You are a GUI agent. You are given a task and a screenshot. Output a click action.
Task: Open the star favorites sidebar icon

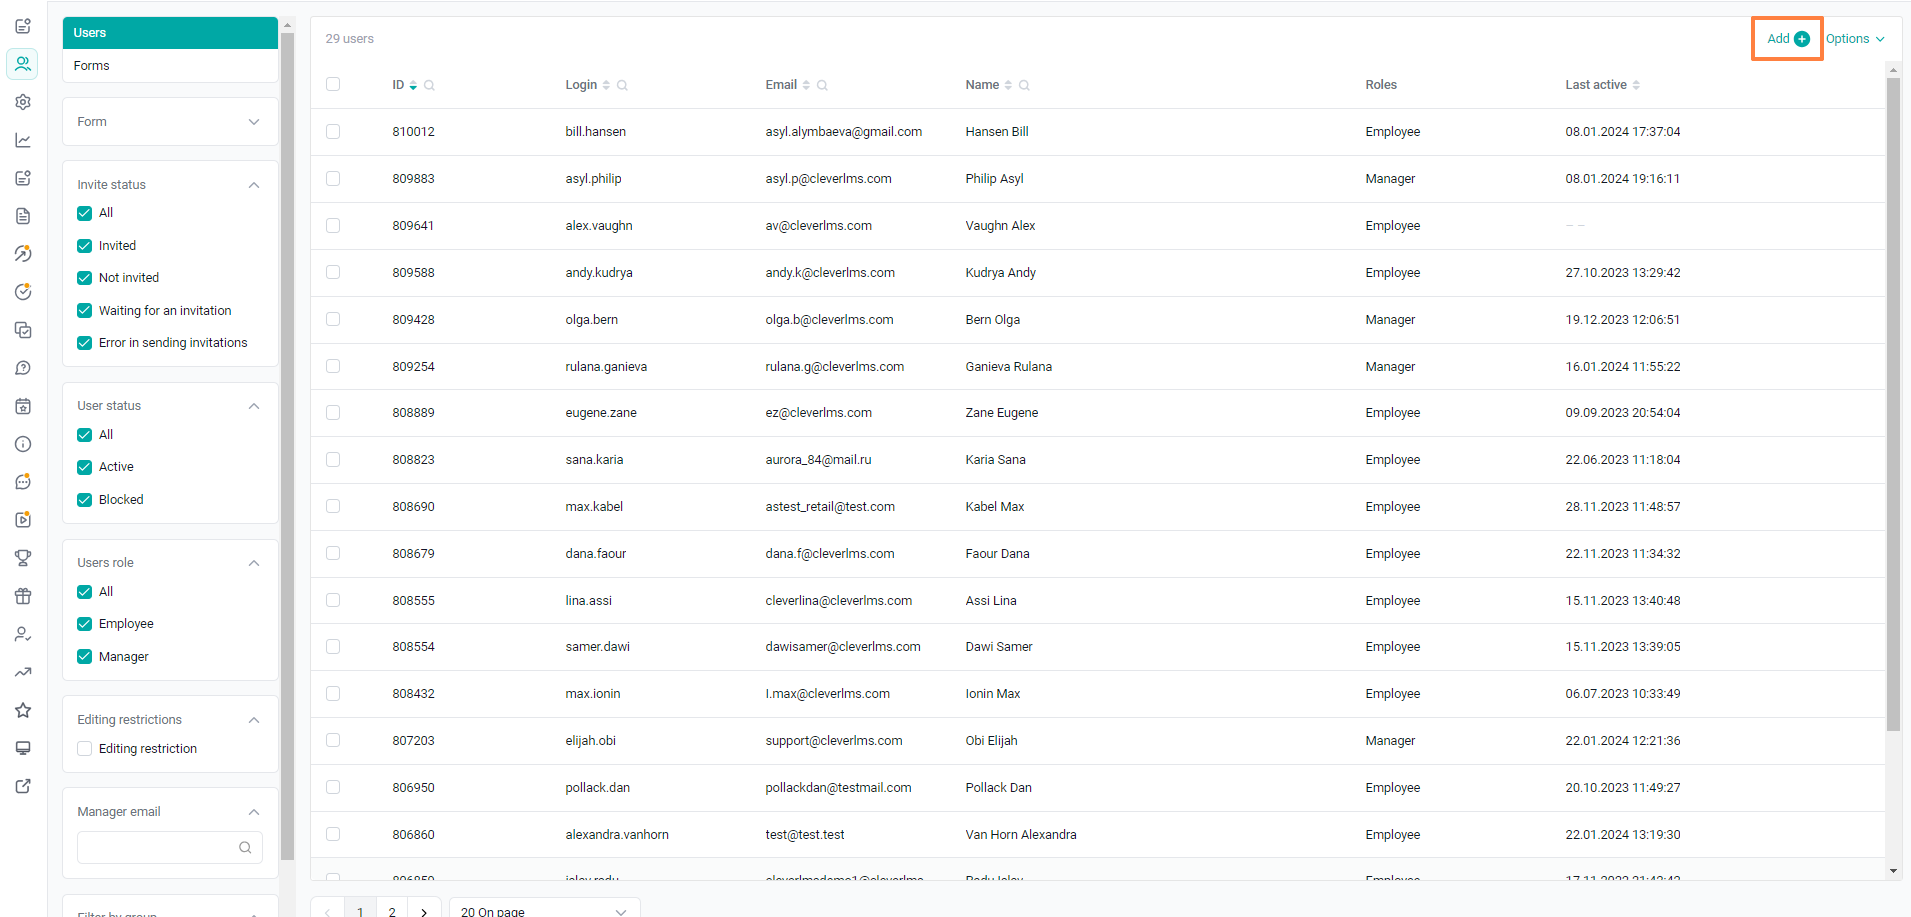point(23,710)
